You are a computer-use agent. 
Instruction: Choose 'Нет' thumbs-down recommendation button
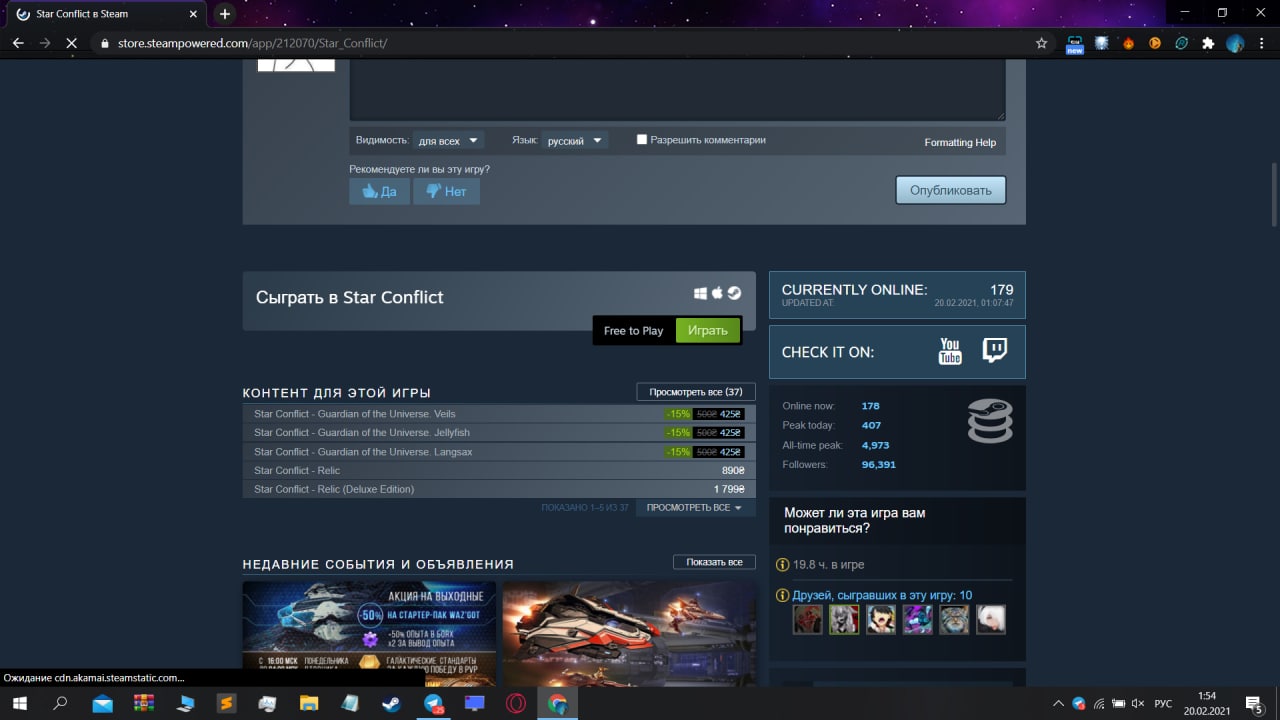(446, 191)
